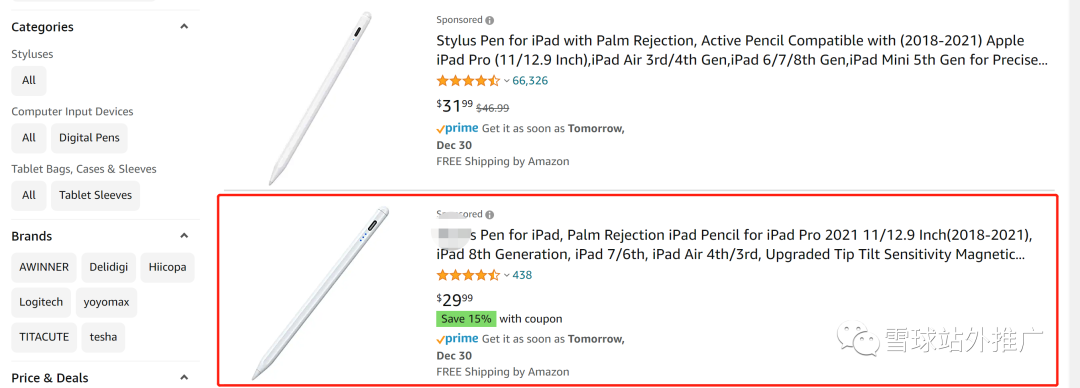Click star rating of the 66,326-review stylus
1080x388 pixels.
pos(468,81)
